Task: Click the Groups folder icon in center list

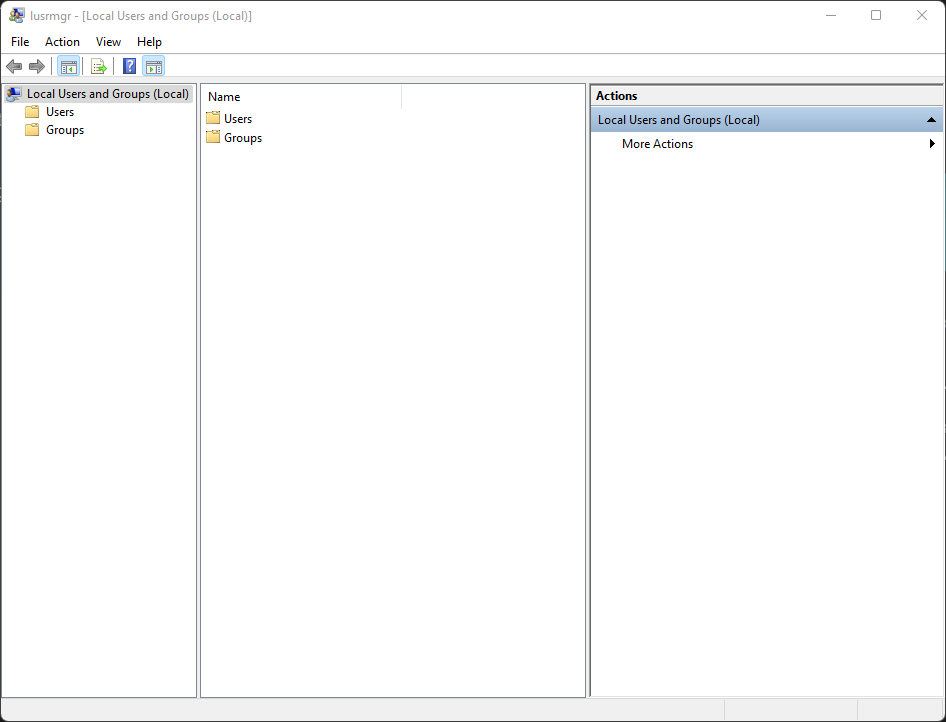Action: (213, 137)
